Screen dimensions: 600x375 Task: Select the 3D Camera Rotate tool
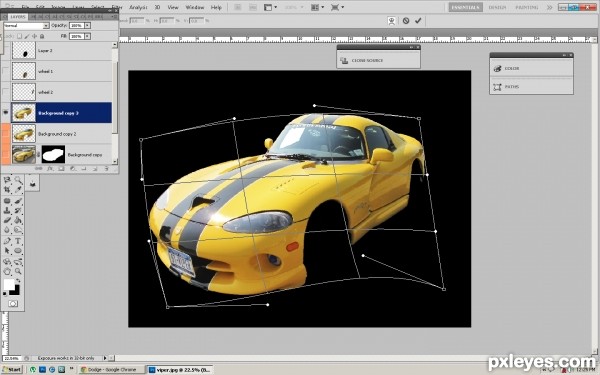tap(18, 262)
